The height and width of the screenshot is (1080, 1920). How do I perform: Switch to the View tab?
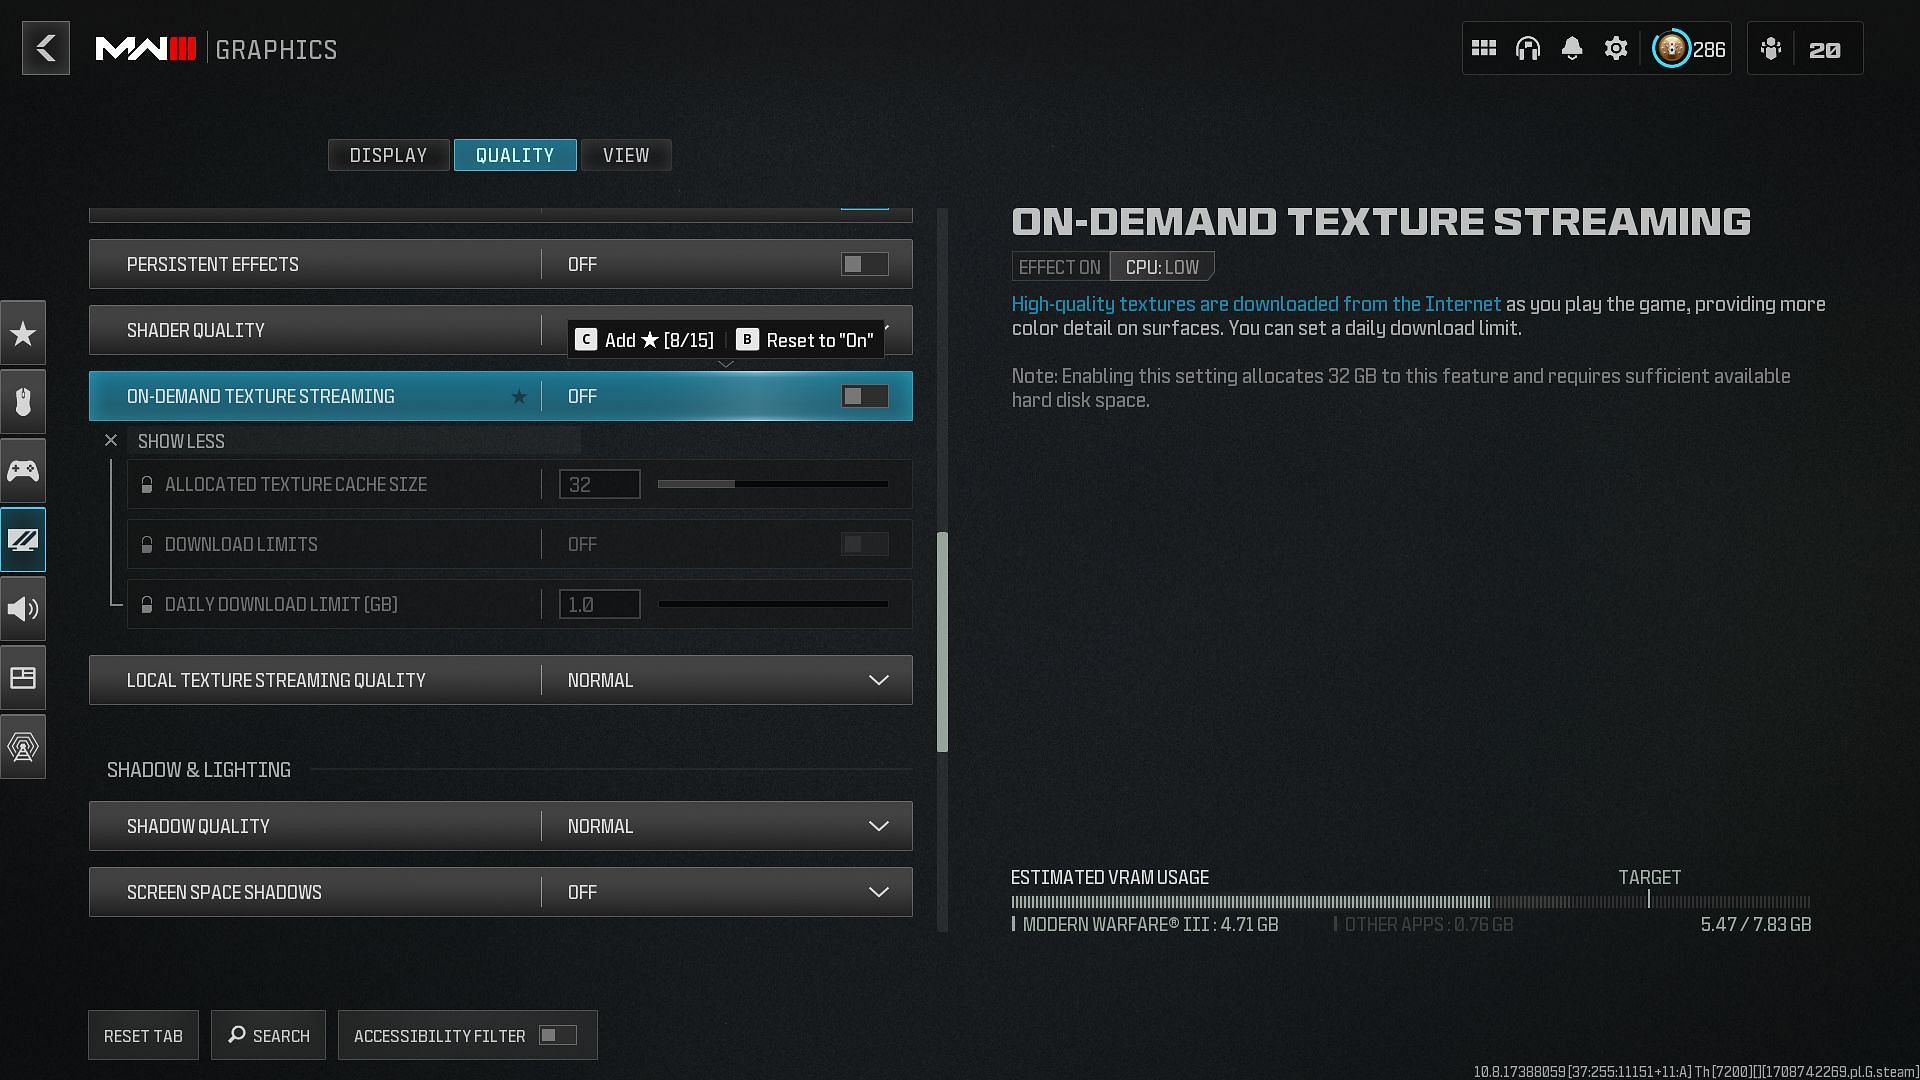pyautogui.click(x=626, y=154)
